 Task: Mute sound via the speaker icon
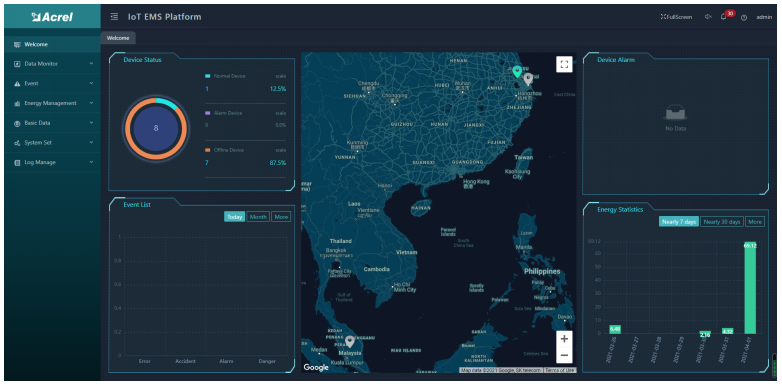tap(707, 17)
